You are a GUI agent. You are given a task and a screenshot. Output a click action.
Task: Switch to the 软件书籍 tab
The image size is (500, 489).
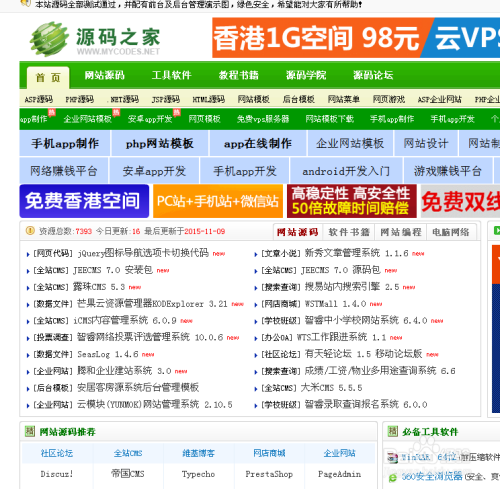click(x=349, y=232)
